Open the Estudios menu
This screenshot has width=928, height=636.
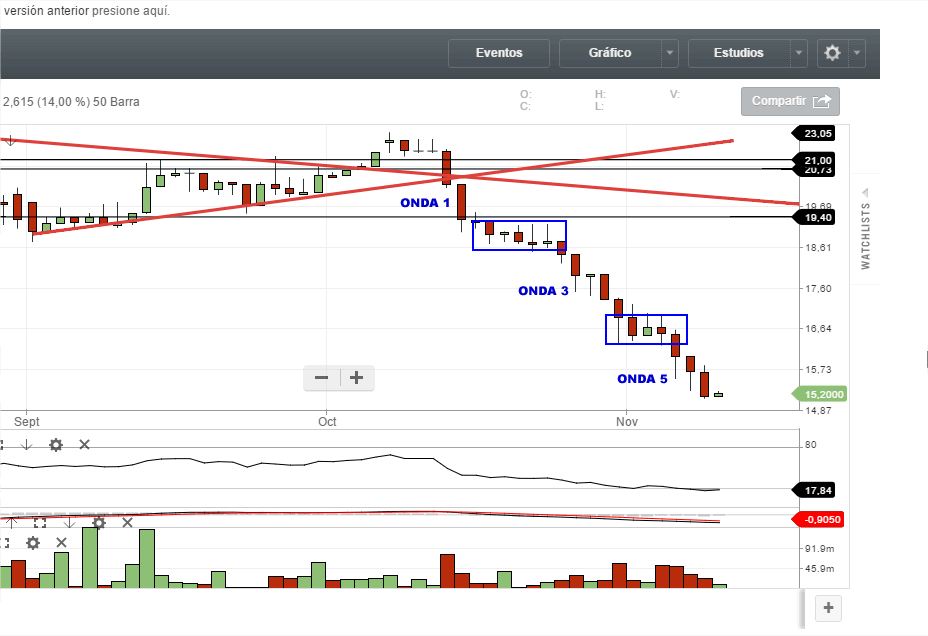(739, 53)
